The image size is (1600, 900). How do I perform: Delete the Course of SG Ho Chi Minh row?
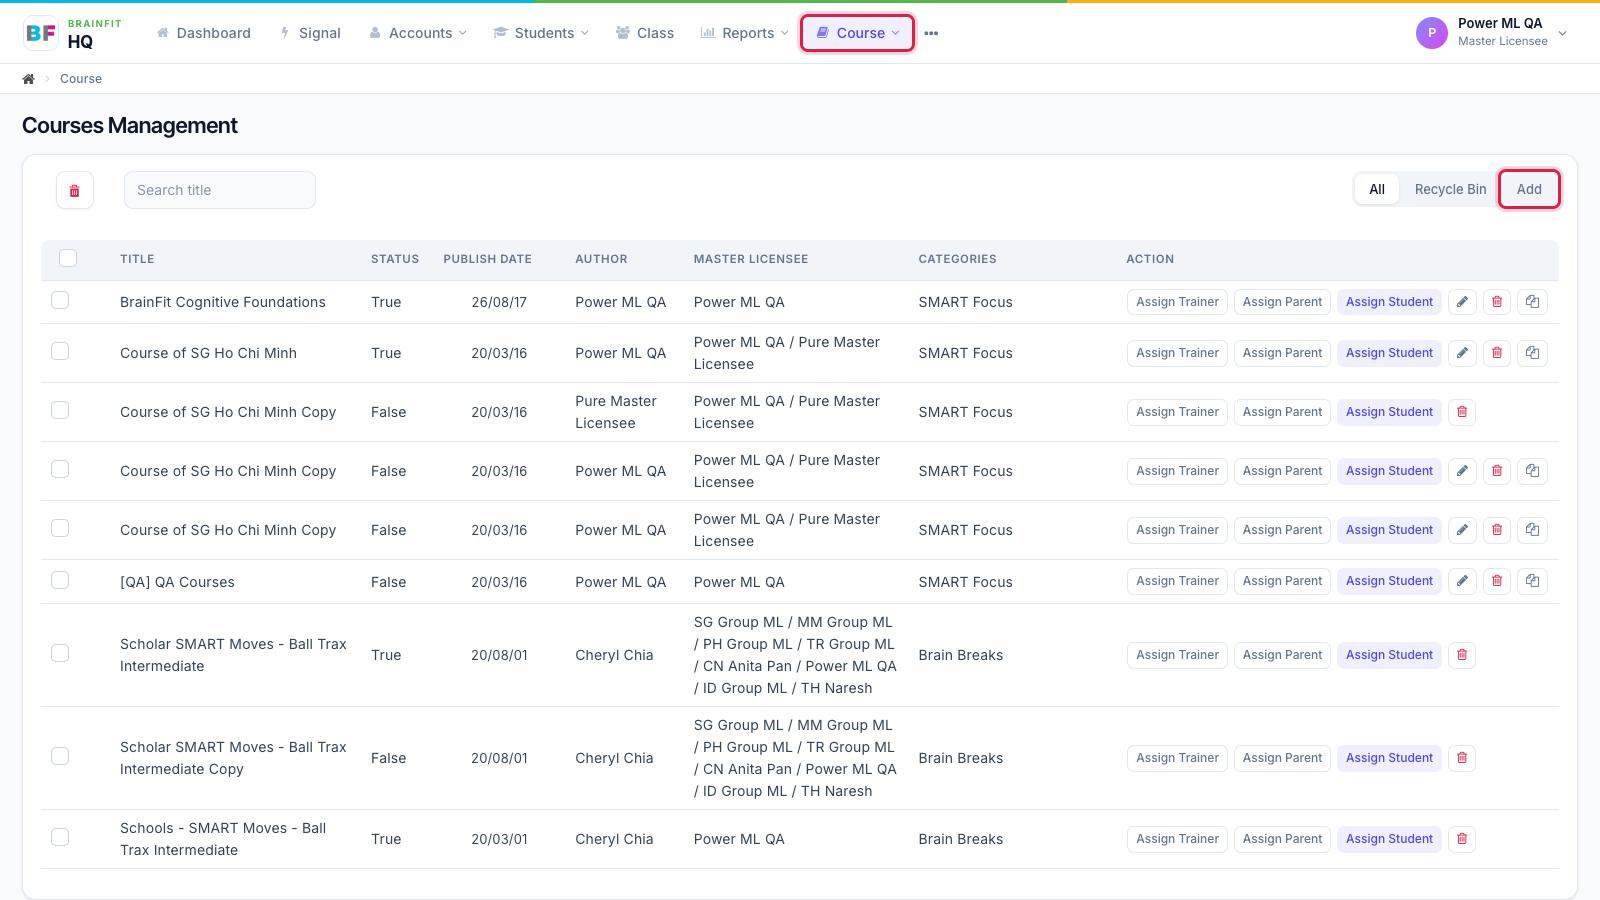pos(1497,353)
